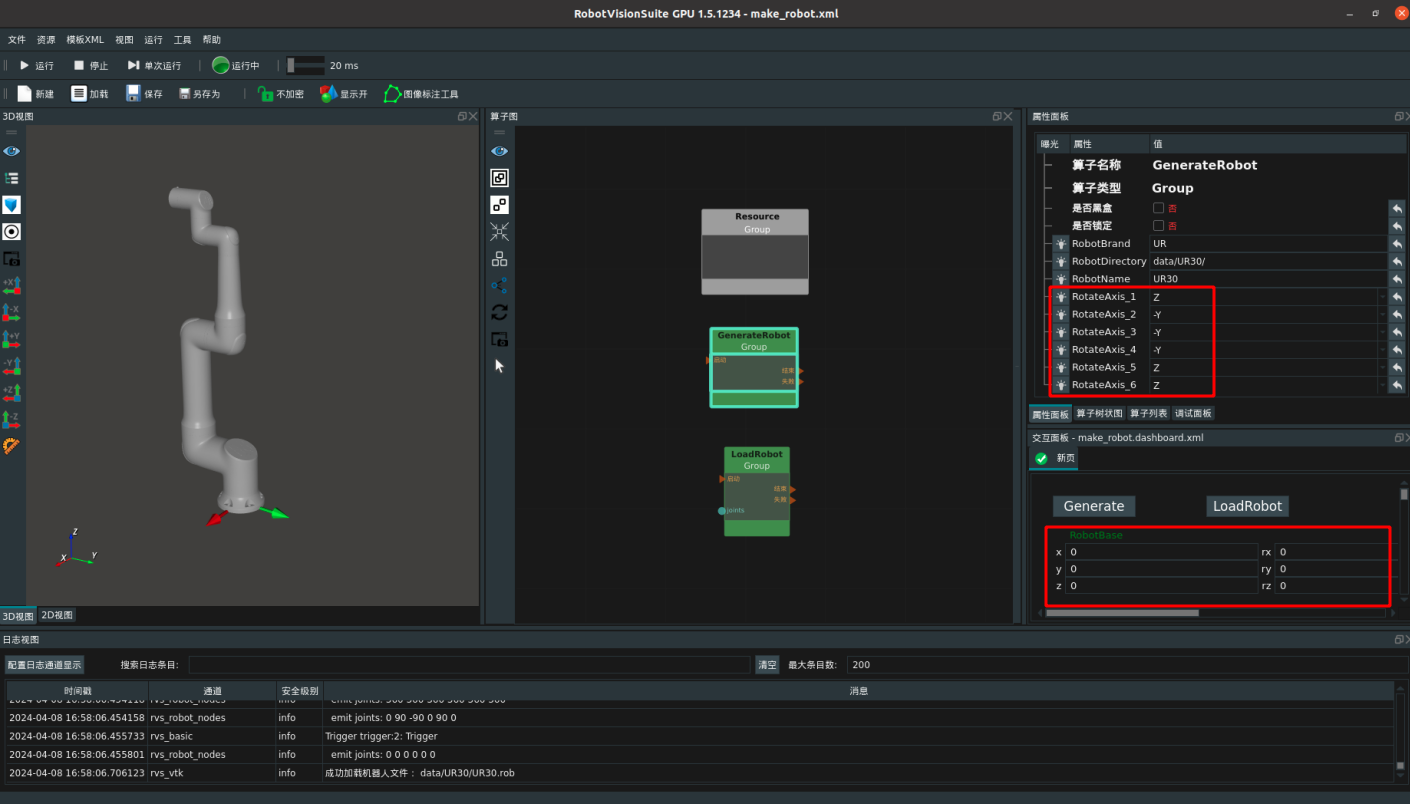This screenshot has height=804, width=1410.
Task: Adjust the run interval slider next to 20 ms
Action: point(306,66)
